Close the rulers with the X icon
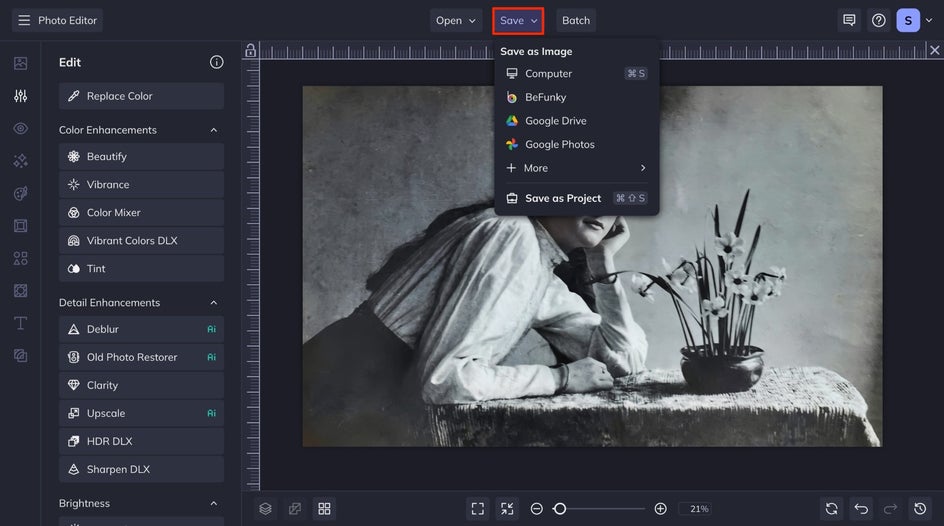The width and height of the screenshot is (944, 526). [934, 51]
